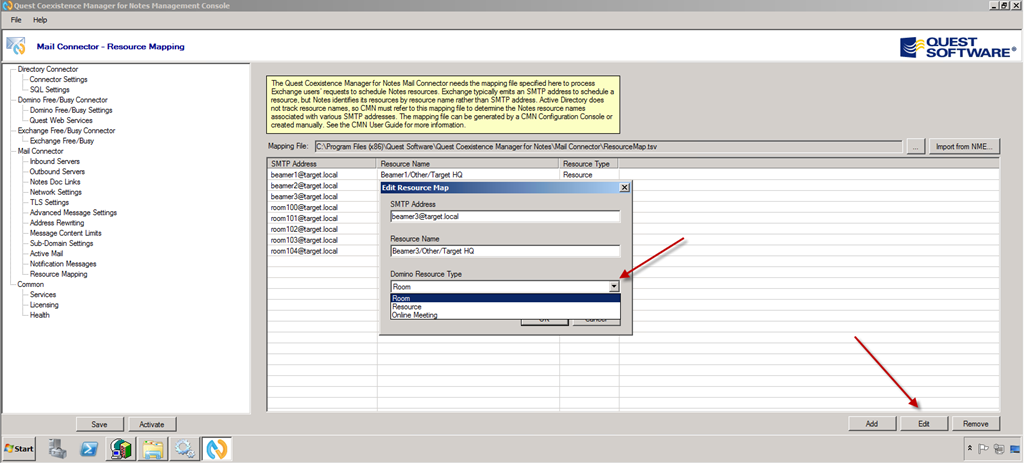Close the Edit Resource Map dialog
The image size is (1024, 463).
(624, 187)
